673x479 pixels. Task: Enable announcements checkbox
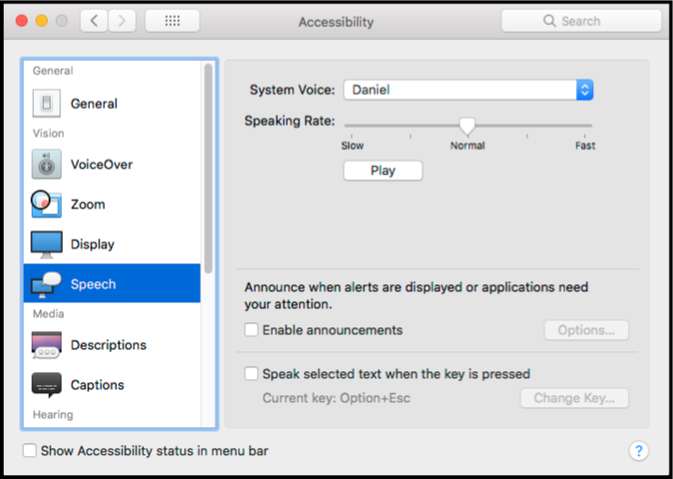point(251,330)
